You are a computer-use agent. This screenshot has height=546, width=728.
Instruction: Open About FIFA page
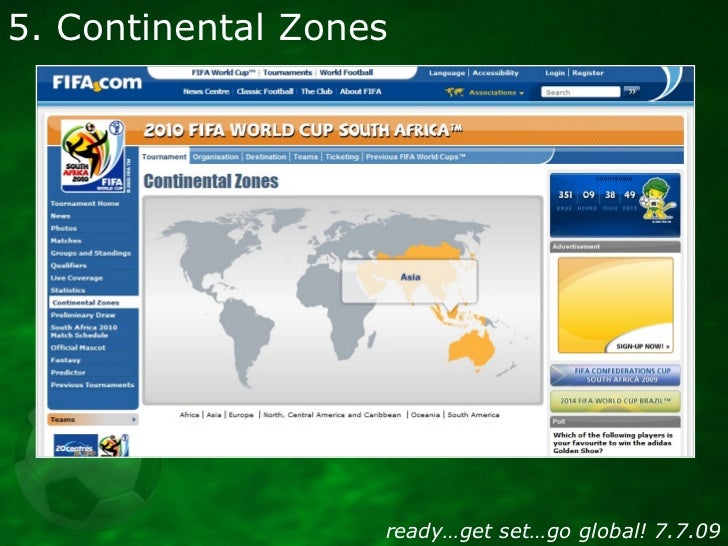[x=360, y=91]
